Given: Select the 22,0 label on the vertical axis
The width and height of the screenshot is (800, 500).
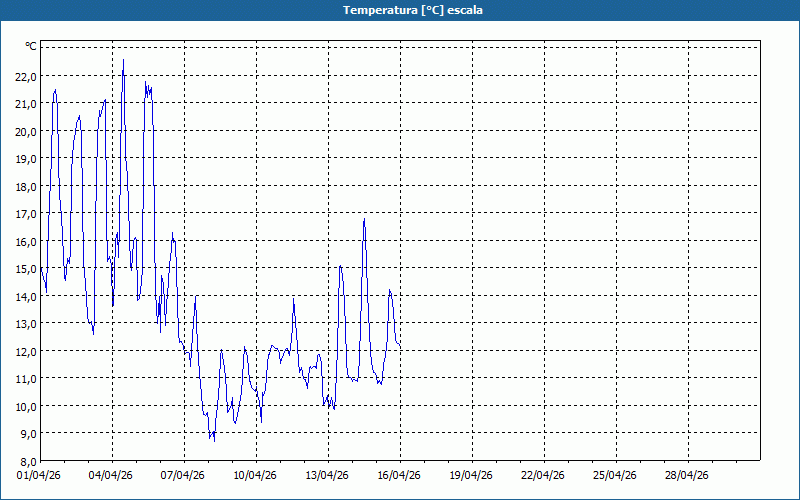Looking at the screenshot, I should (25, 76).
